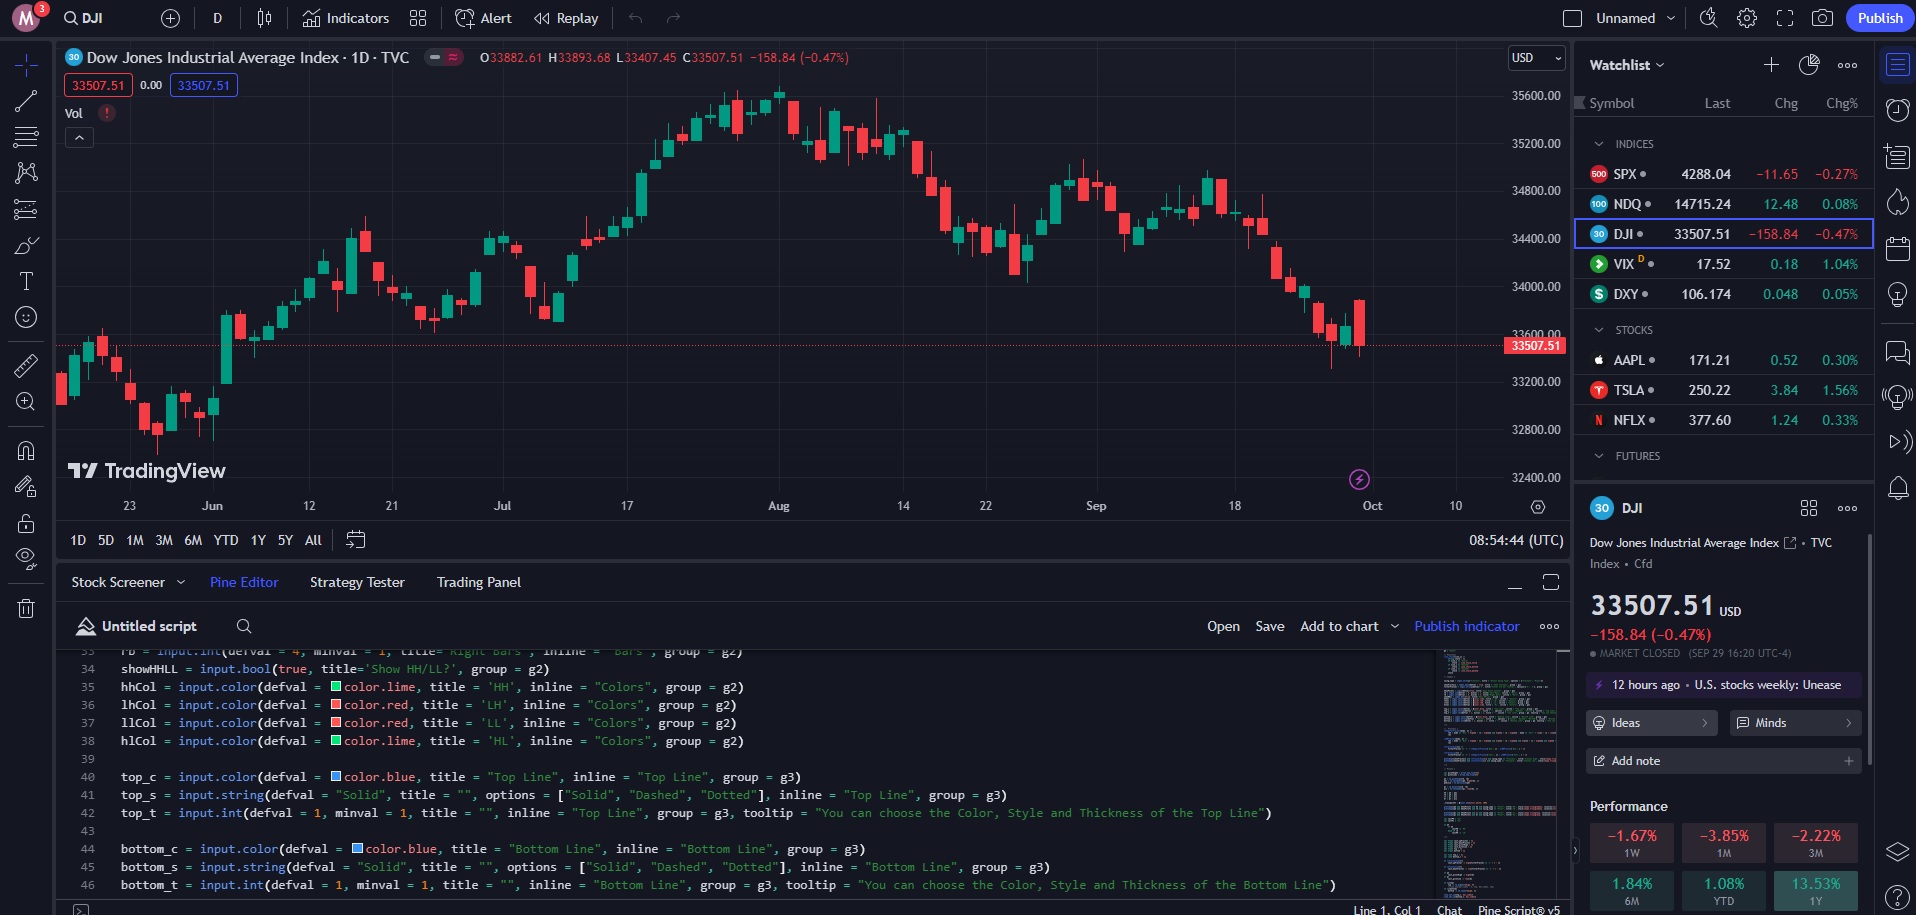This screenshot has height=915, width=1916.
Task: Select the Measure ruler tool
Action: point(26,366)
